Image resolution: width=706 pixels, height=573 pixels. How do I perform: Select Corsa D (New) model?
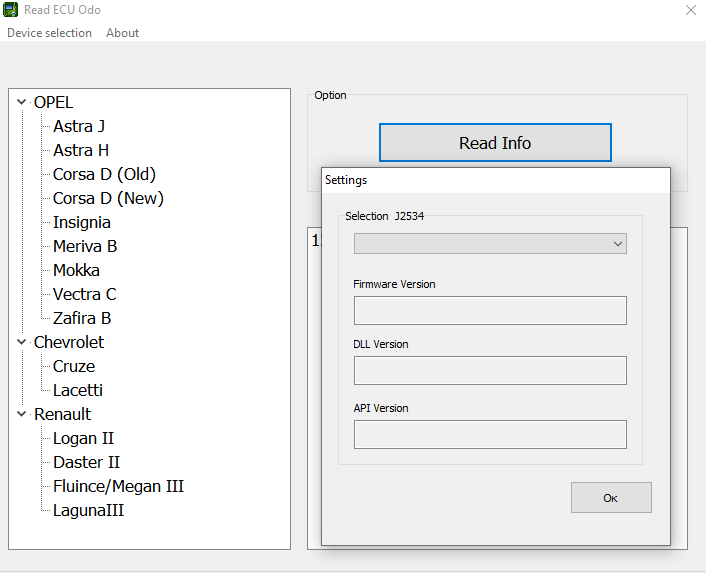[x=108, y=198]
